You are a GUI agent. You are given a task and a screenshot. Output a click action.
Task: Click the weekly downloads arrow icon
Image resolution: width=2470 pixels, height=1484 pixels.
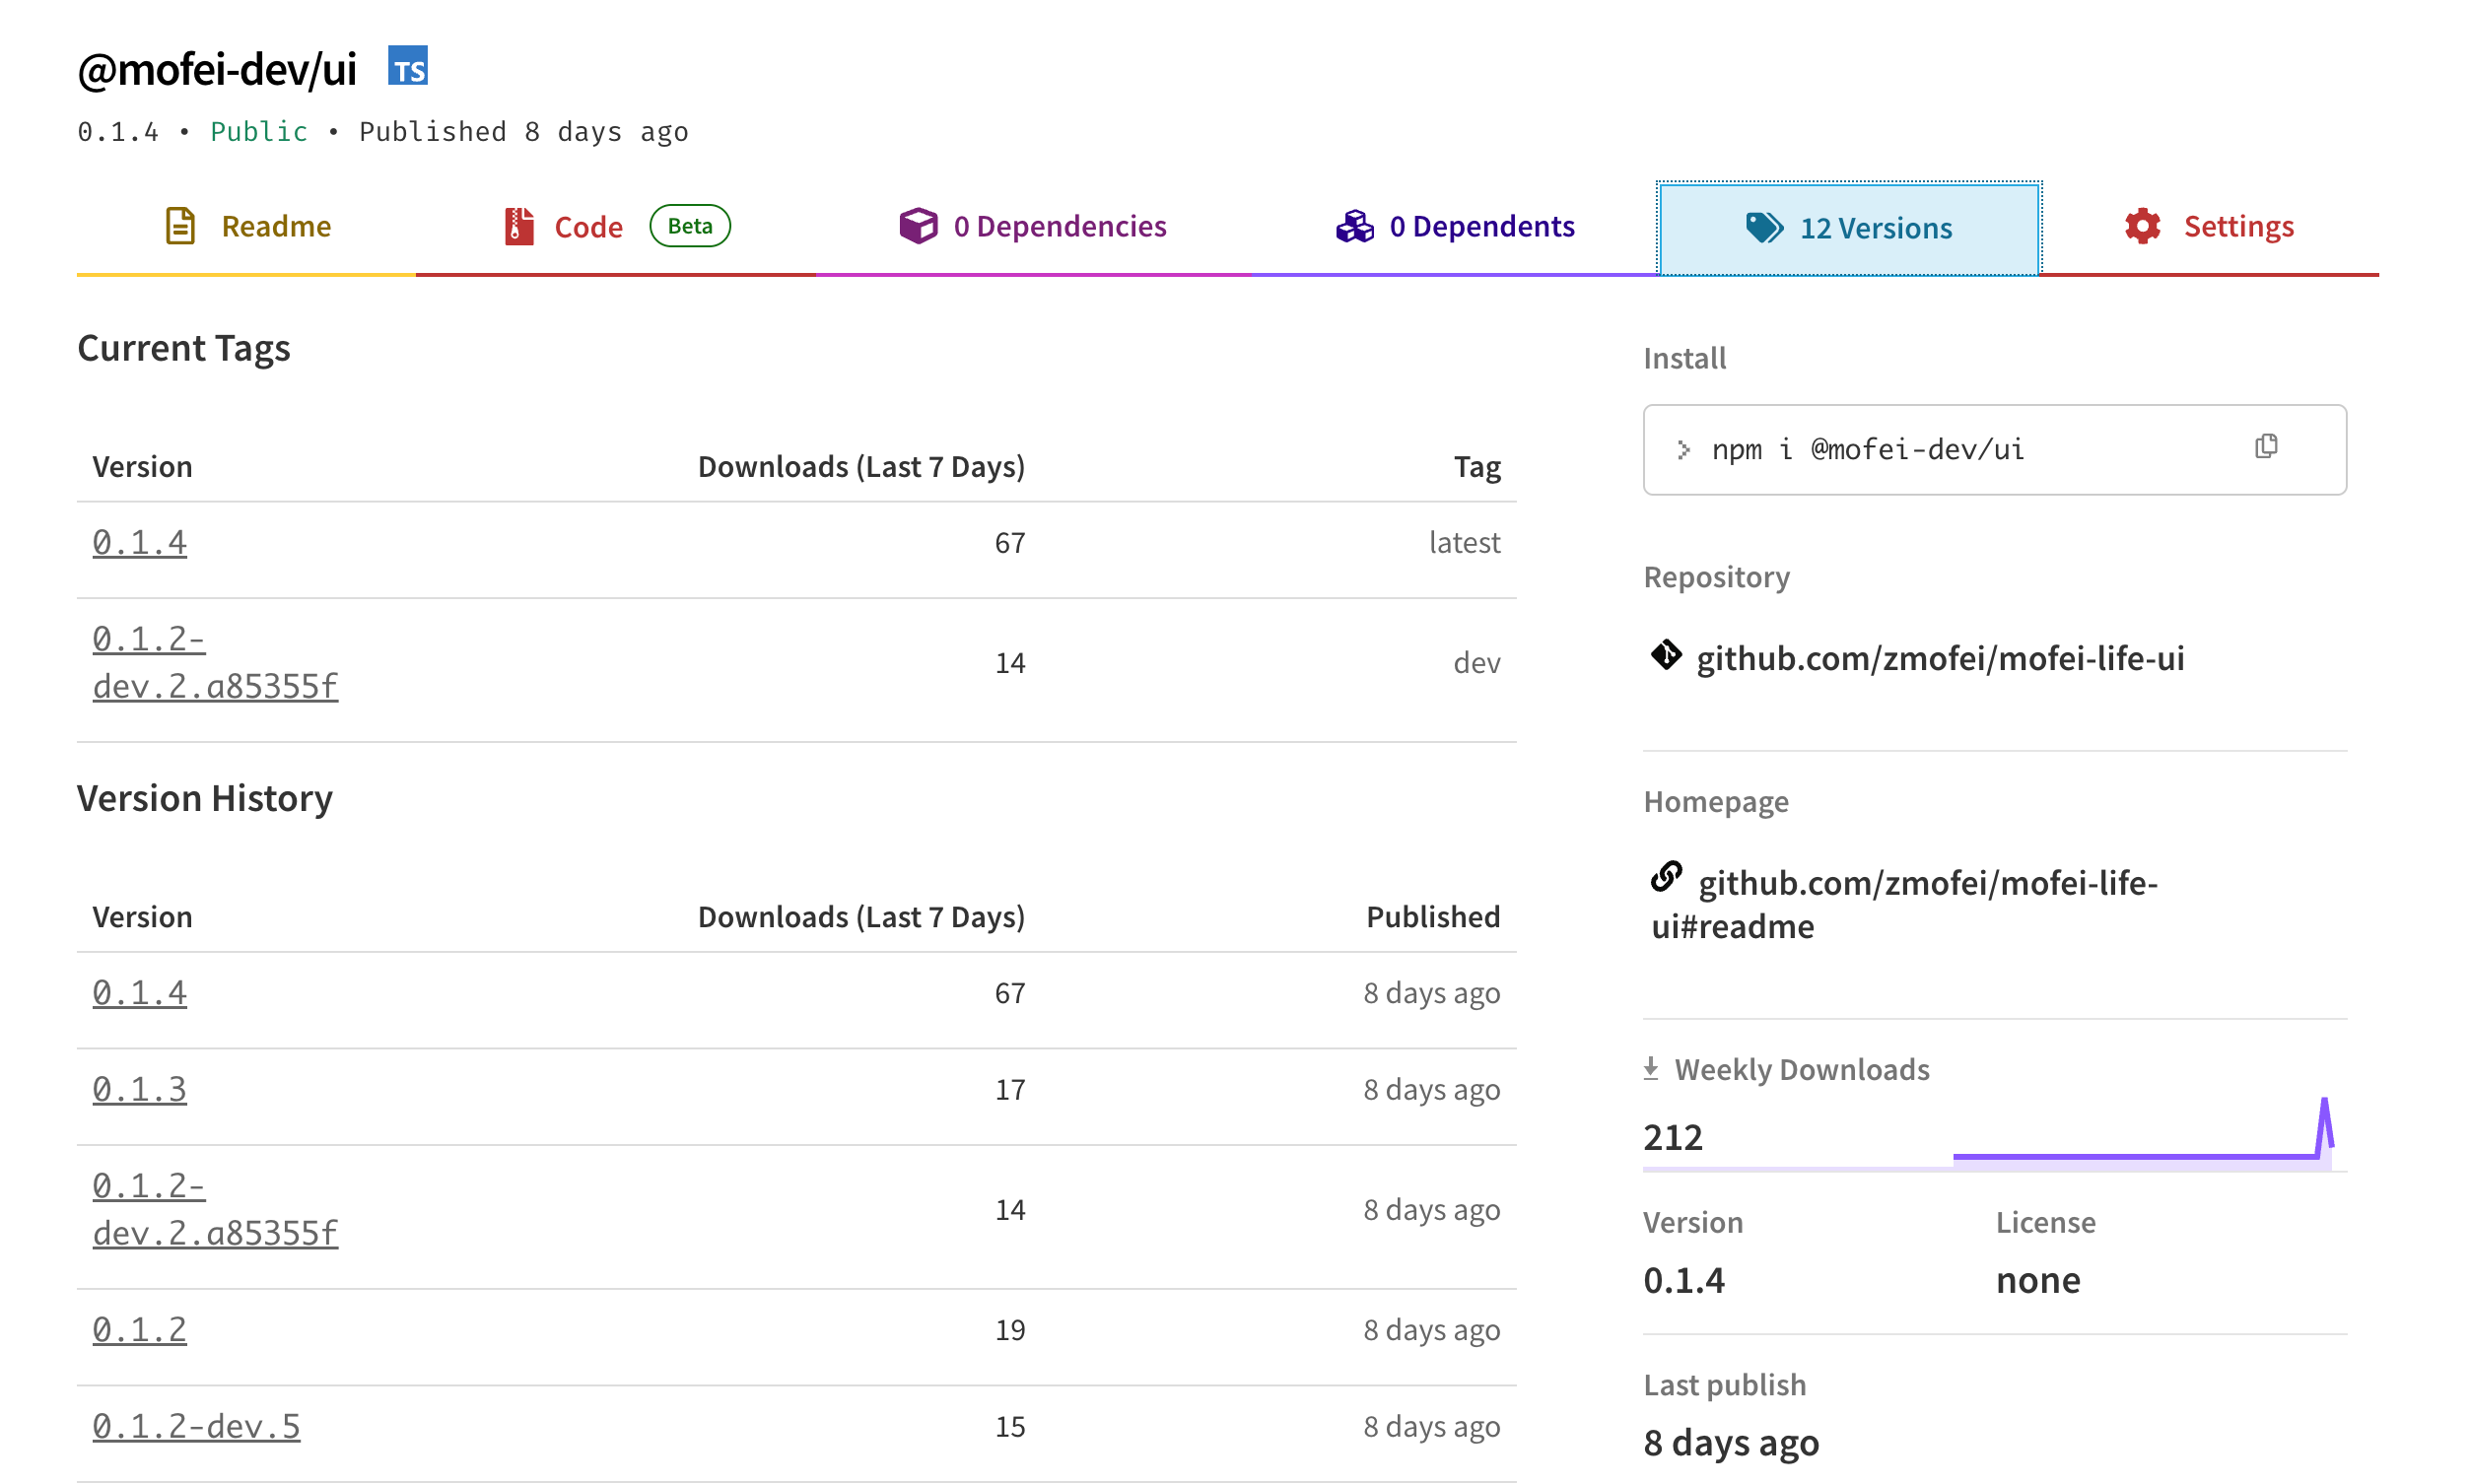[x=1651, y=1069]
